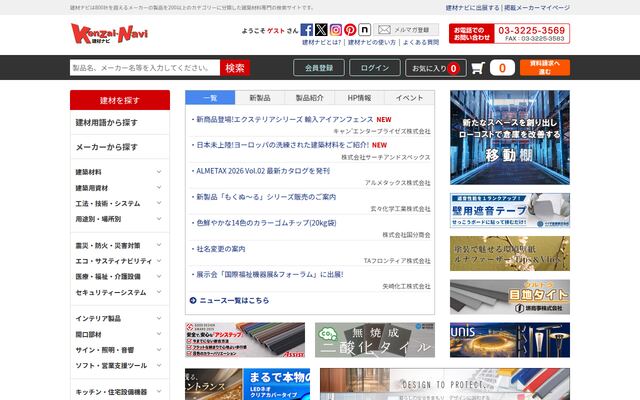Open the 掲載メーカーマイページ link
The width and height of the screenshot is (640, 400).
537,8
